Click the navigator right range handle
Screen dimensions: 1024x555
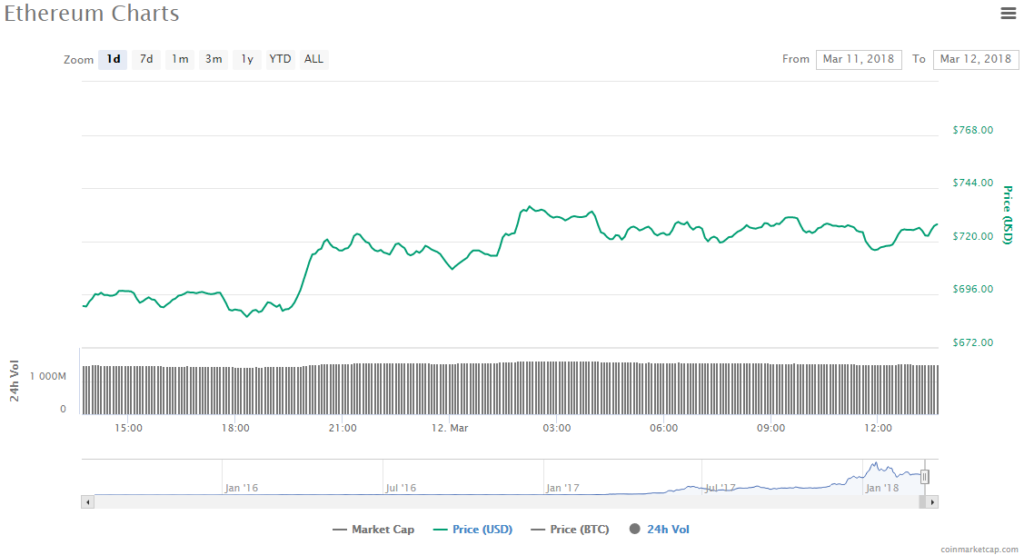[x=925, y=477]
